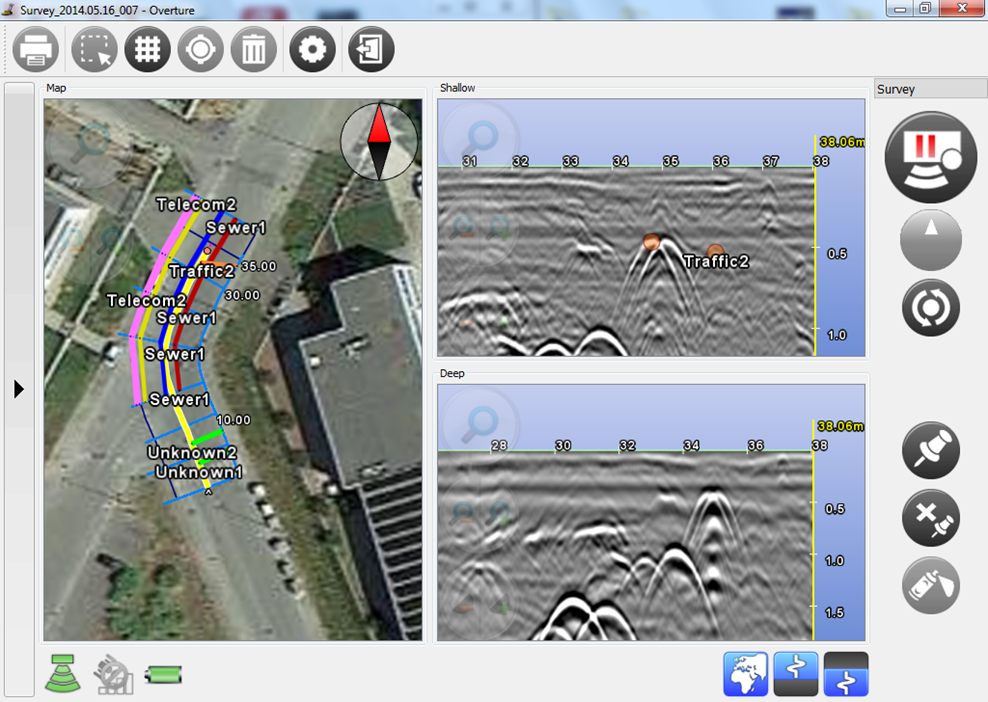Viewport: 988px width, 702px height.
Task: Click the remove pin marker button
Action: pos(931,518)
